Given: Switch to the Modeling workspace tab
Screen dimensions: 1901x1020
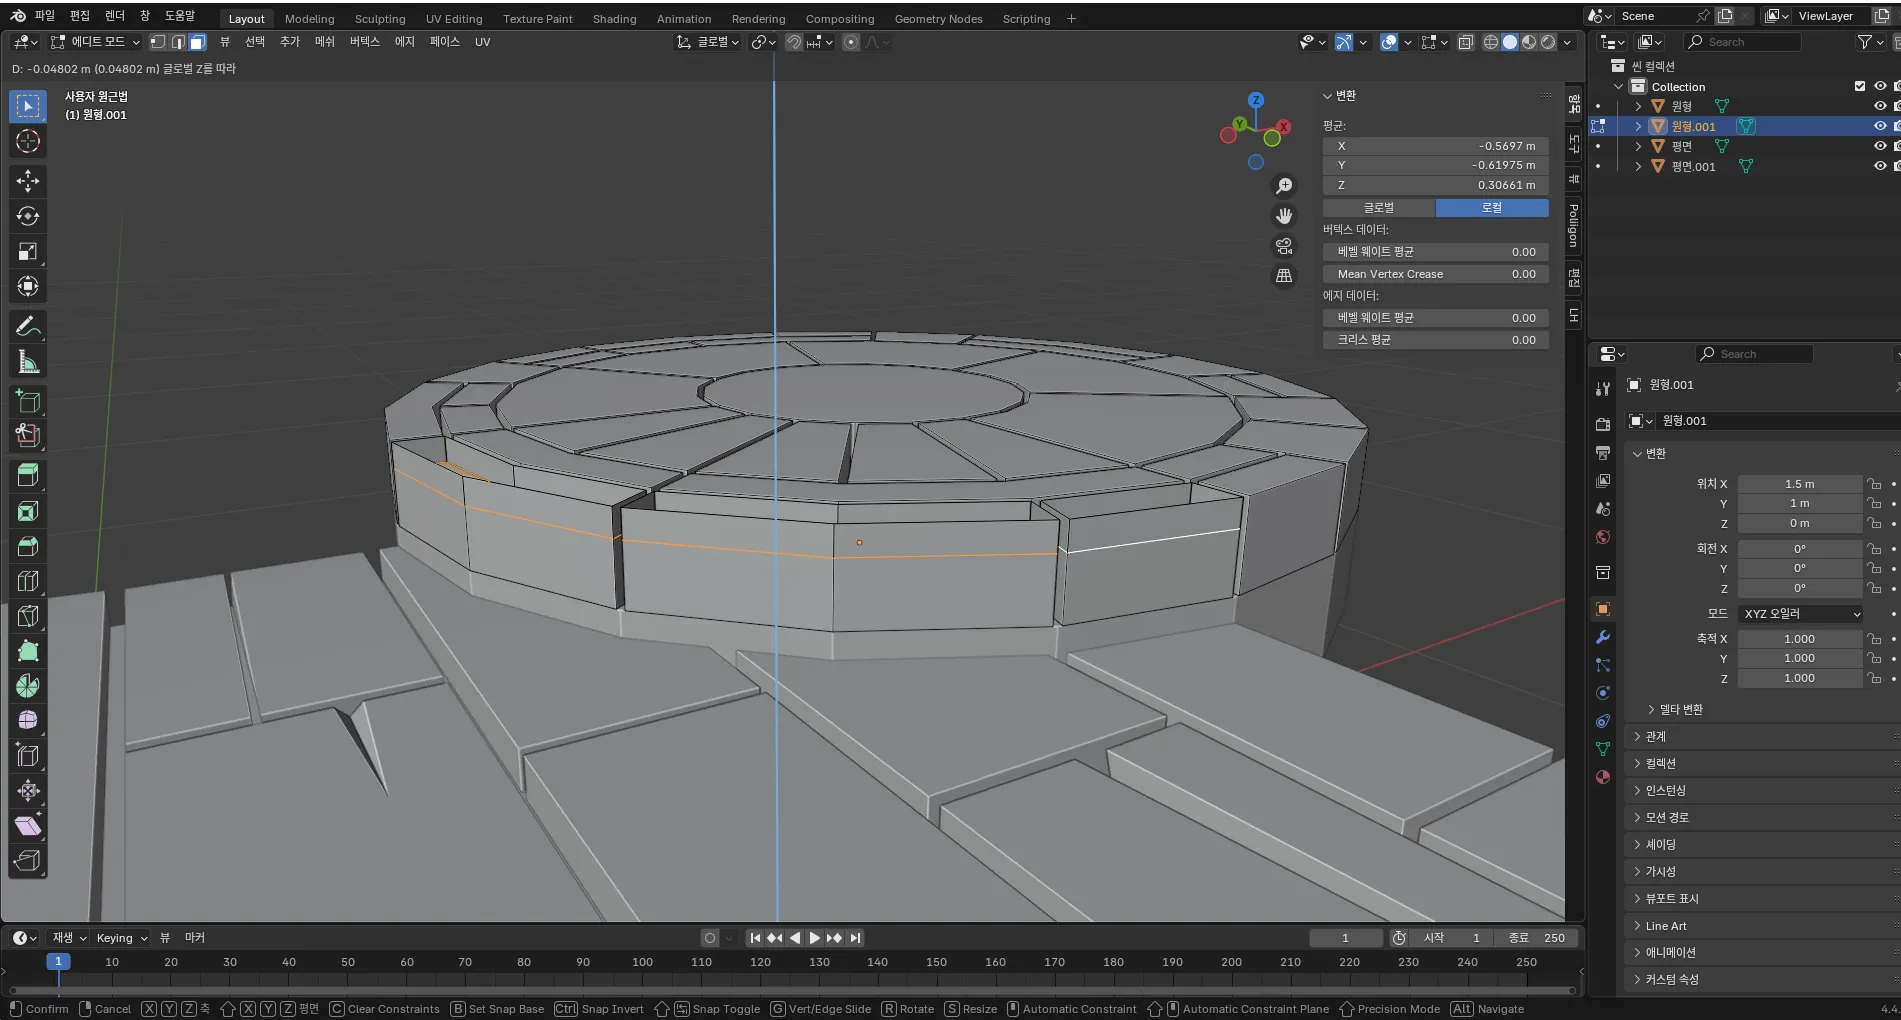Looking at the screenshot, I should [x=309, y=19].
